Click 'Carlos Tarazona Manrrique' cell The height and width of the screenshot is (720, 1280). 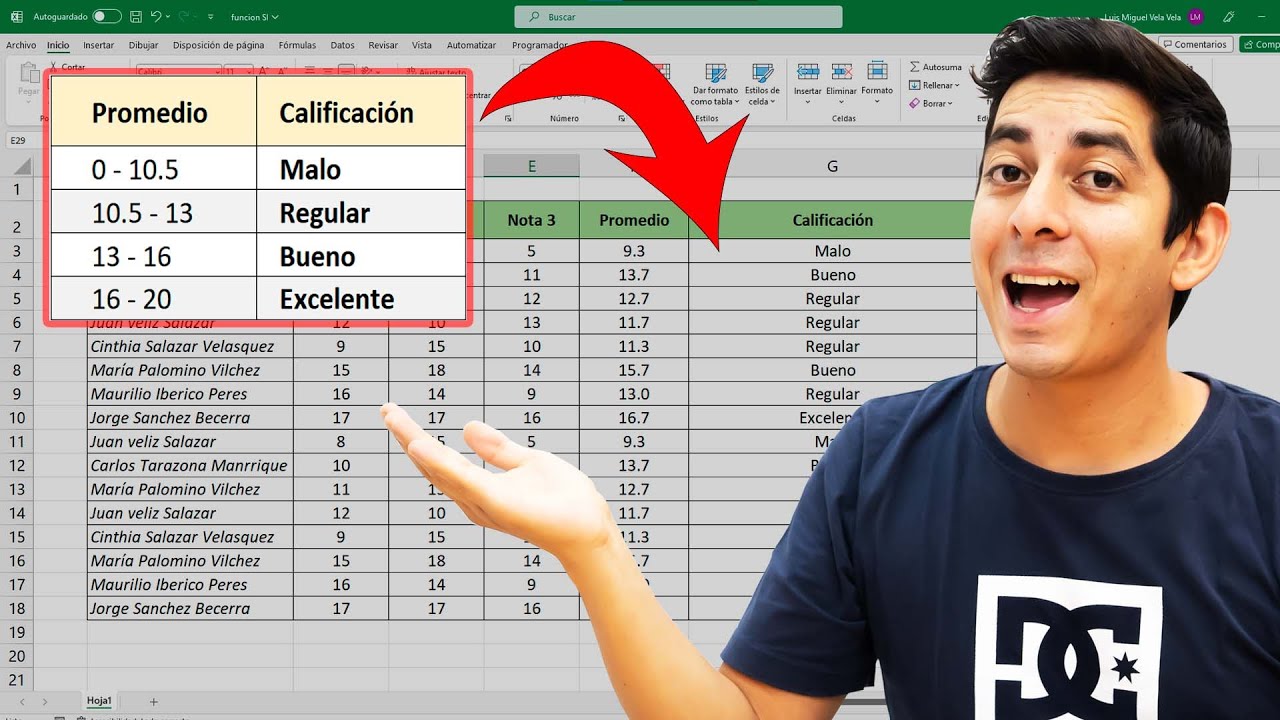pyautogui.click(x=190, y=465)
